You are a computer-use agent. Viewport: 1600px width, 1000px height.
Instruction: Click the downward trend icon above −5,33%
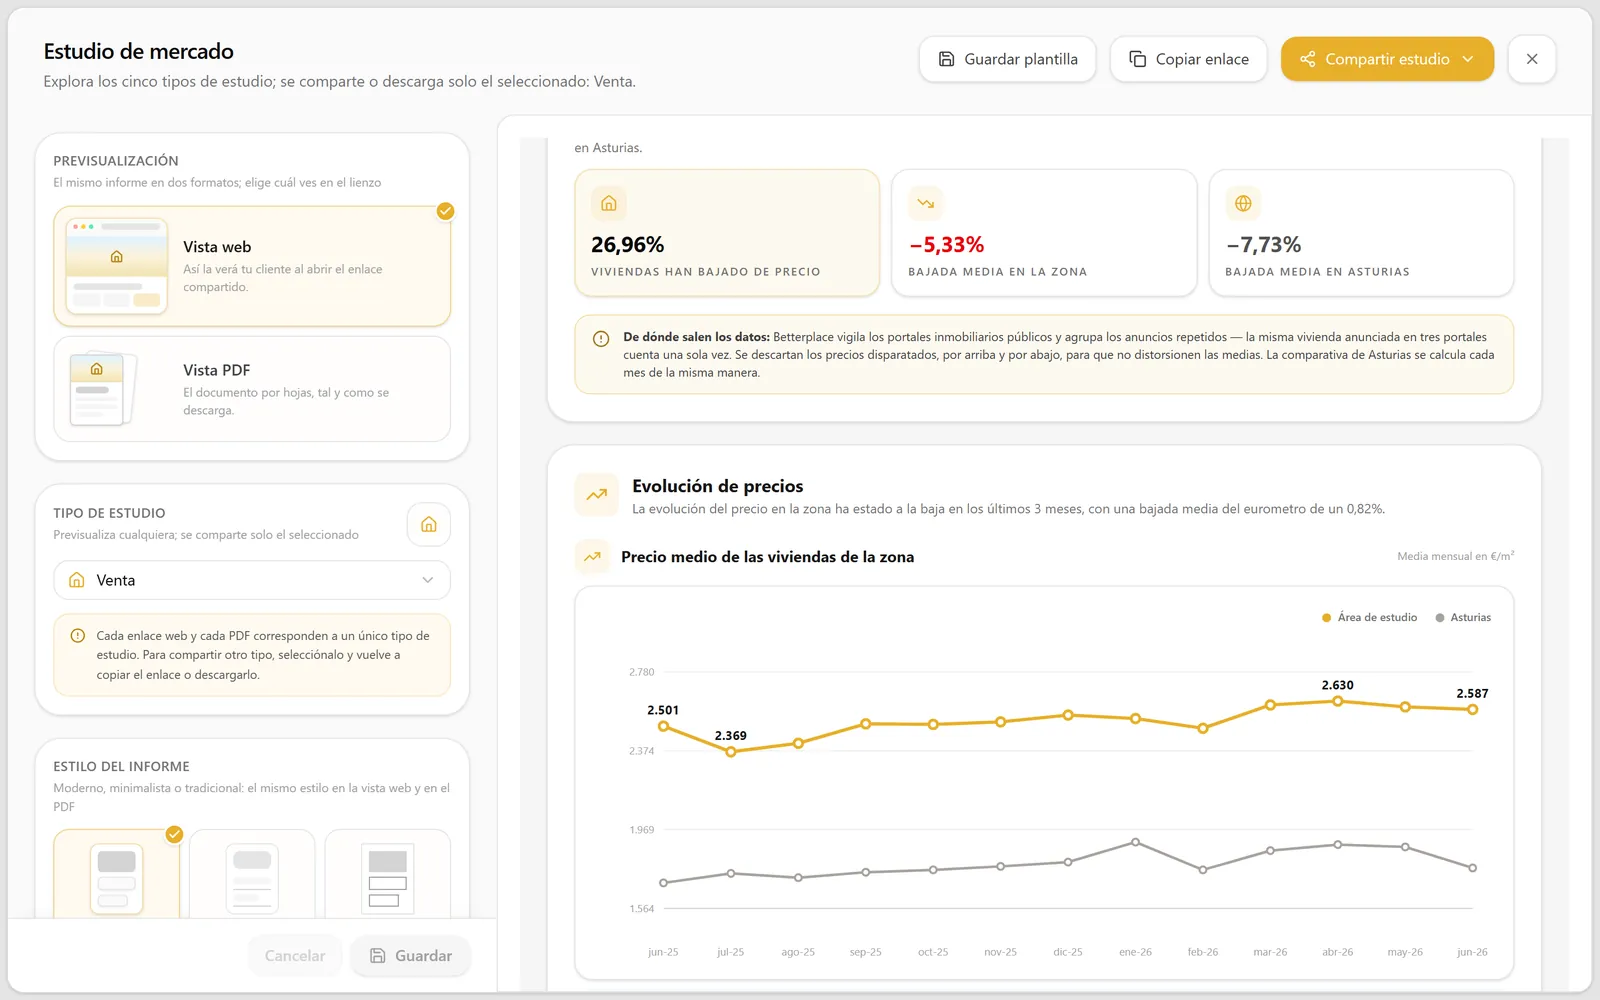coord(926,203)
